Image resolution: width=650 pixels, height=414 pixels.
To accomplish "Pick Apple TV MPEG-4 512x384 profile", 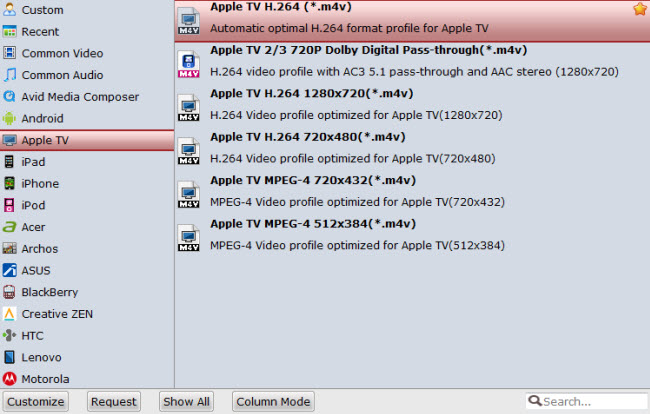I will click(412, 235).
